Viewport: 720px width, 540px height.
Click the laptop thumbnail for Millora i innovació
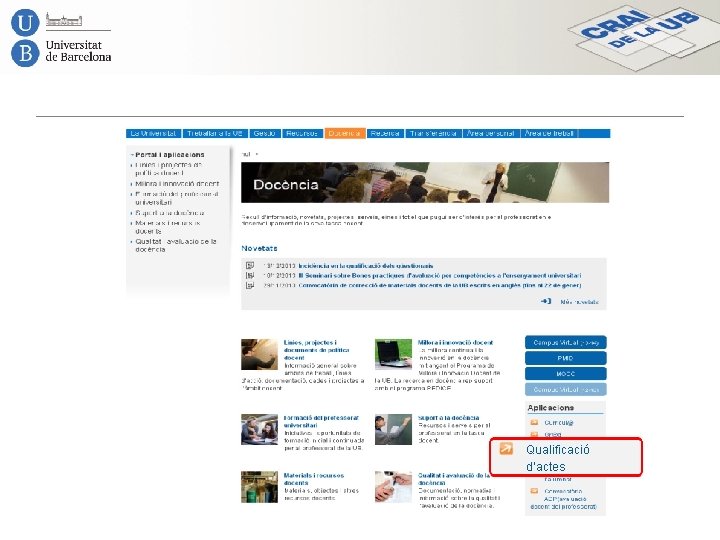pos(393,354)
